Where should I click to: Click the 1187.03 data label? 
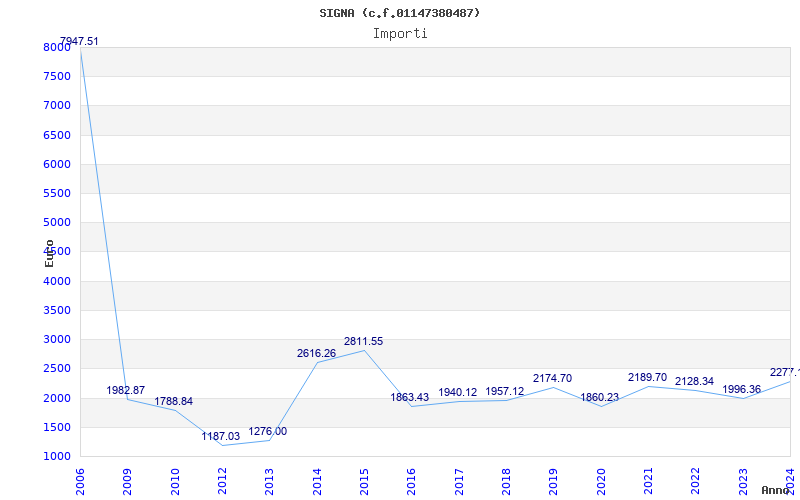(221, 436)
